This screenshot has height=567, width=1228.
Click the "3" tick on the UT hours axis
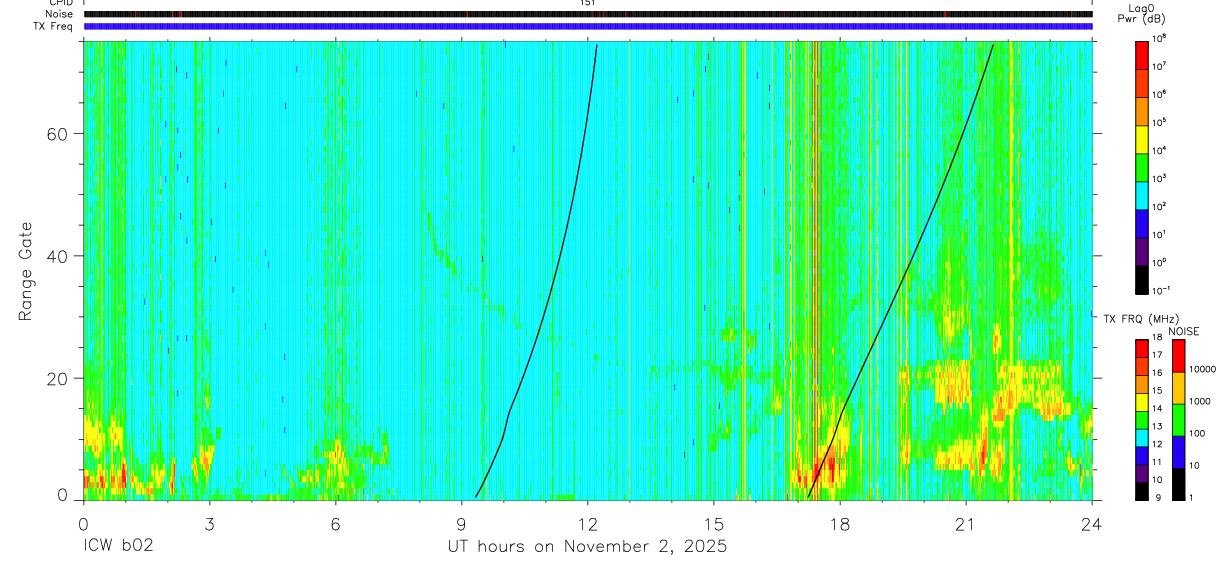[210, 523]
